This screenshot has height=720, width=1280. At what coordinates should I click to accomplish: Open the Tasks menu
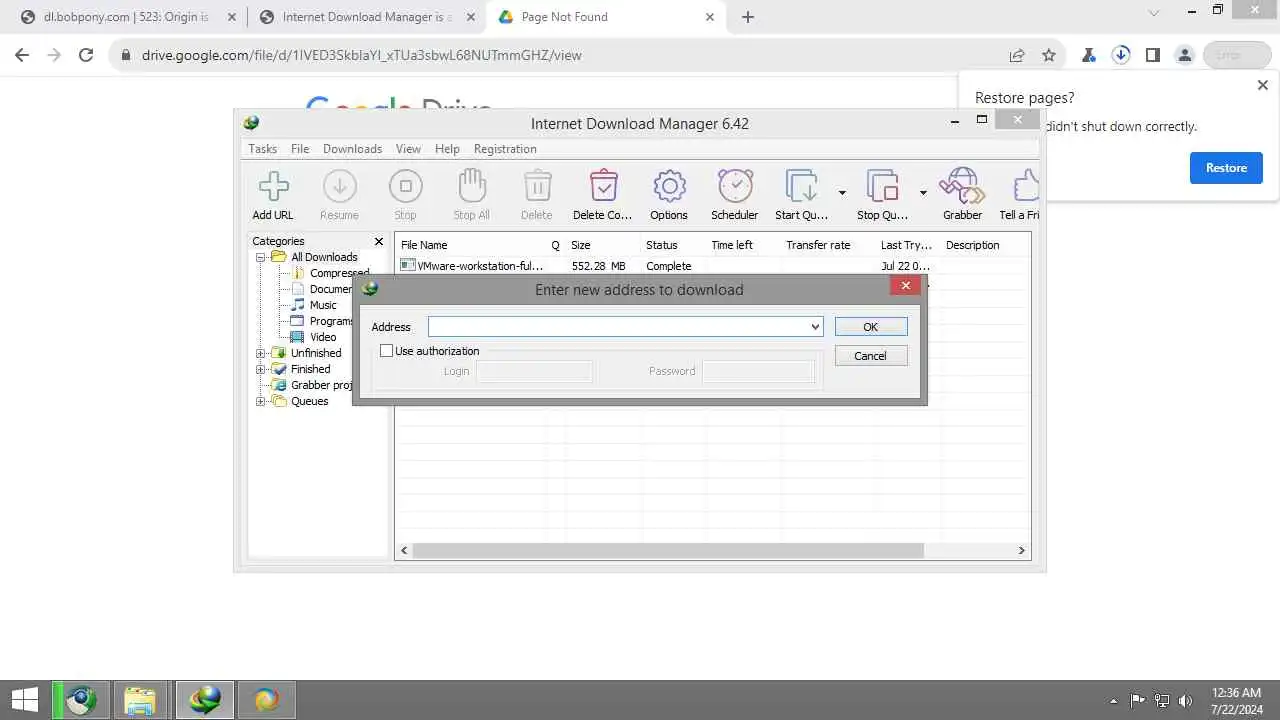pyautogui.click(x=262, y=149)
